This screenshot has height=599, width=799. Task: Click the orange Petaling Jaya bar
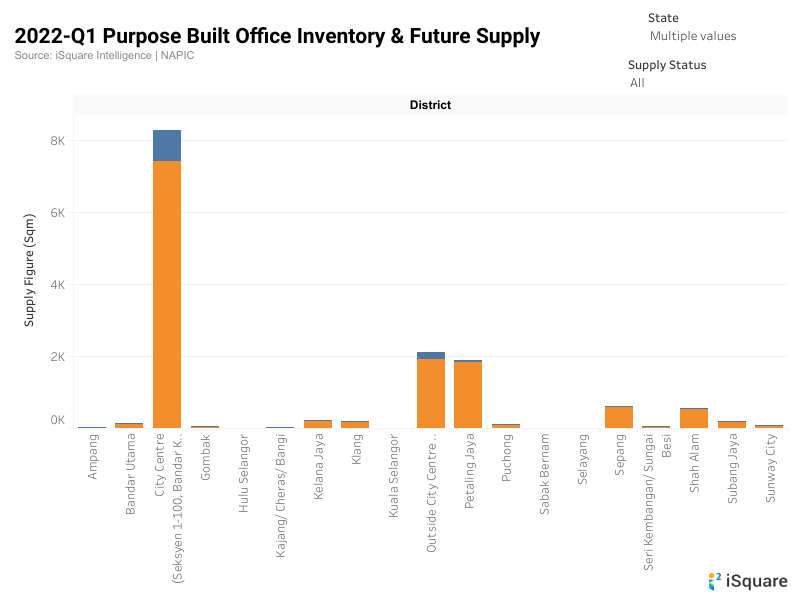(468, 395)
